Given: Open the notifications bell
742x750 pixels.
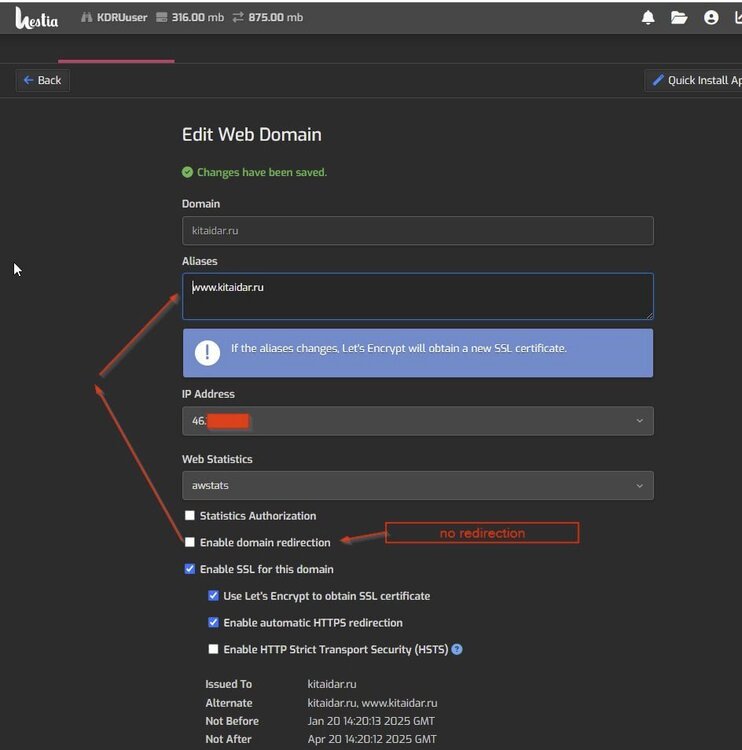Looking at the screenshot, I should click(648, 17).
